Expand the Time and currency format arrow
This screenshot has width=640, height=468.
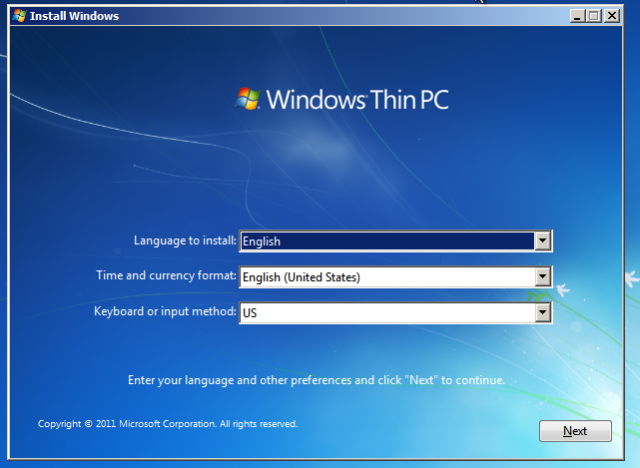pos(542,277)
